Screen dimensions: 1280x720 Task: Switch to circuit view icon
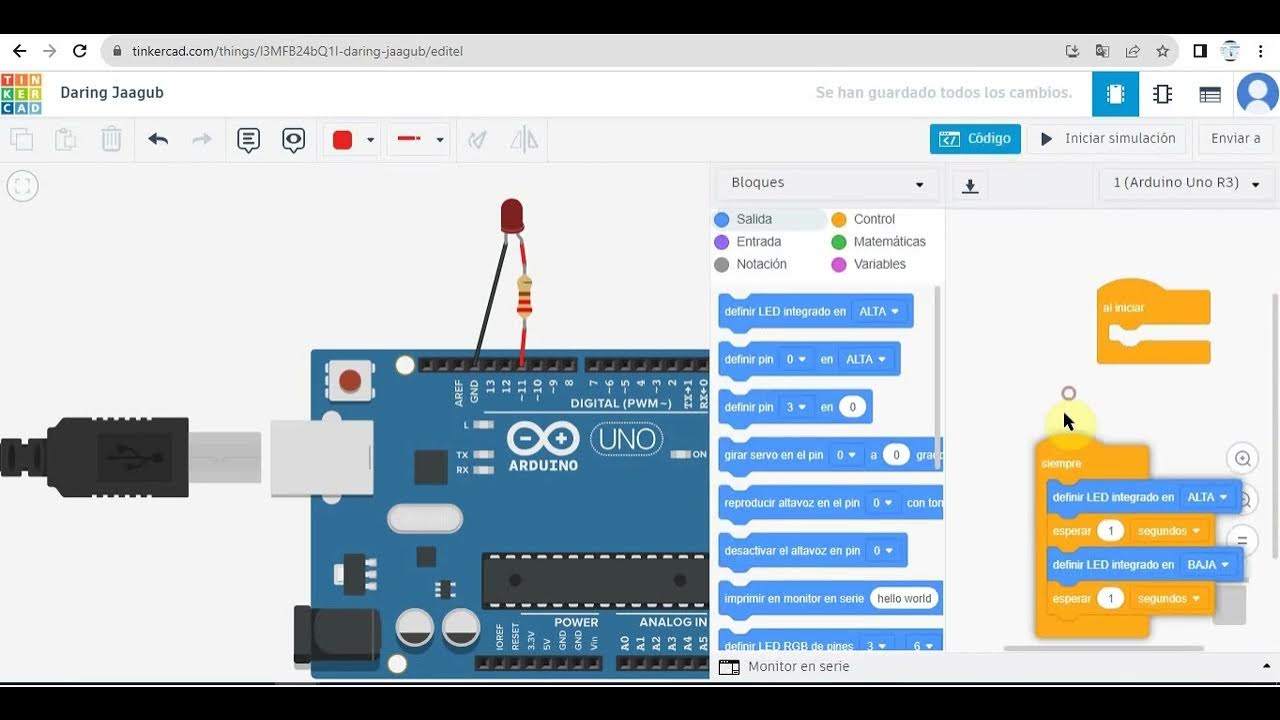[x=1115, y=94]
